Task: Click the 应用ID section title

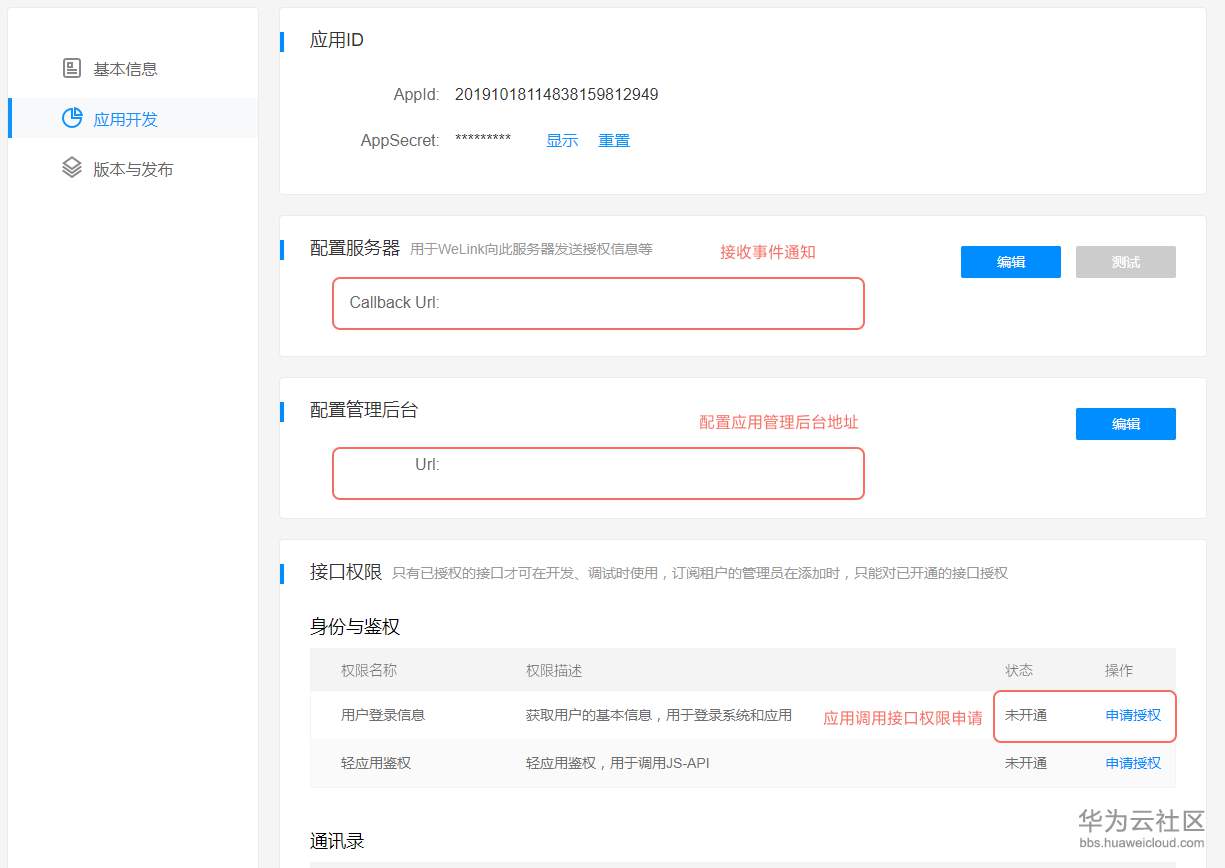Action: [x=337, y=41]
